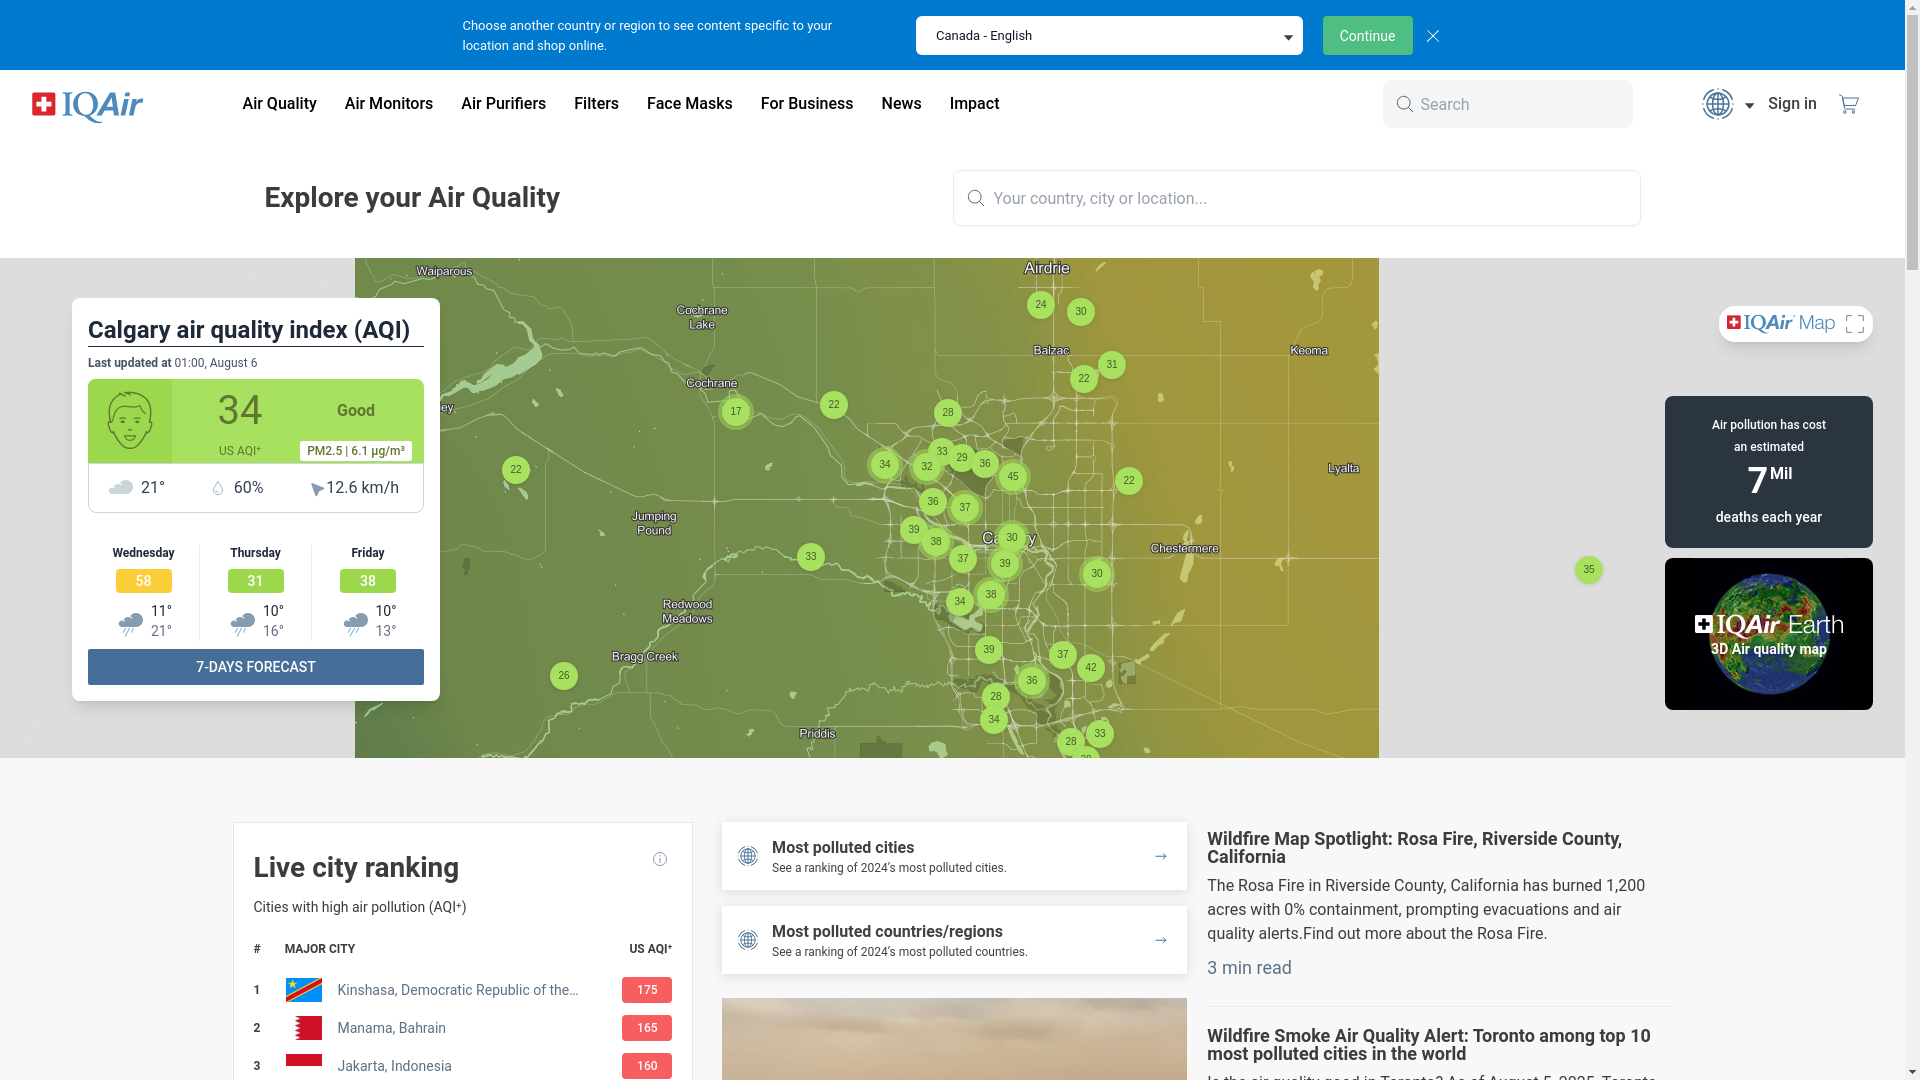
Task: Open the Rosa Fire wildfire spotlight article
Action: tap(1414, 848)
